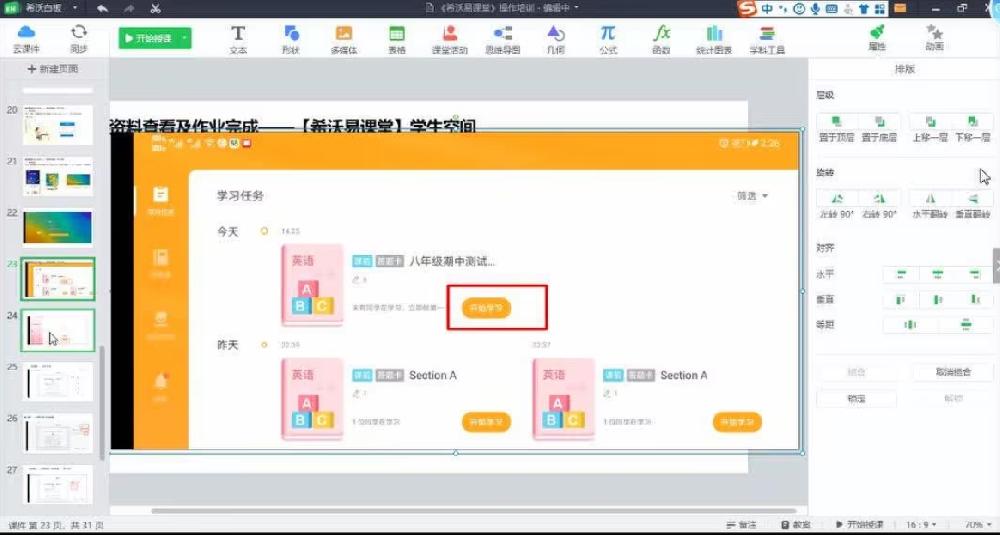Select the 文本 text tool
Screen dimensions: 1000x535
pos(238,40)
